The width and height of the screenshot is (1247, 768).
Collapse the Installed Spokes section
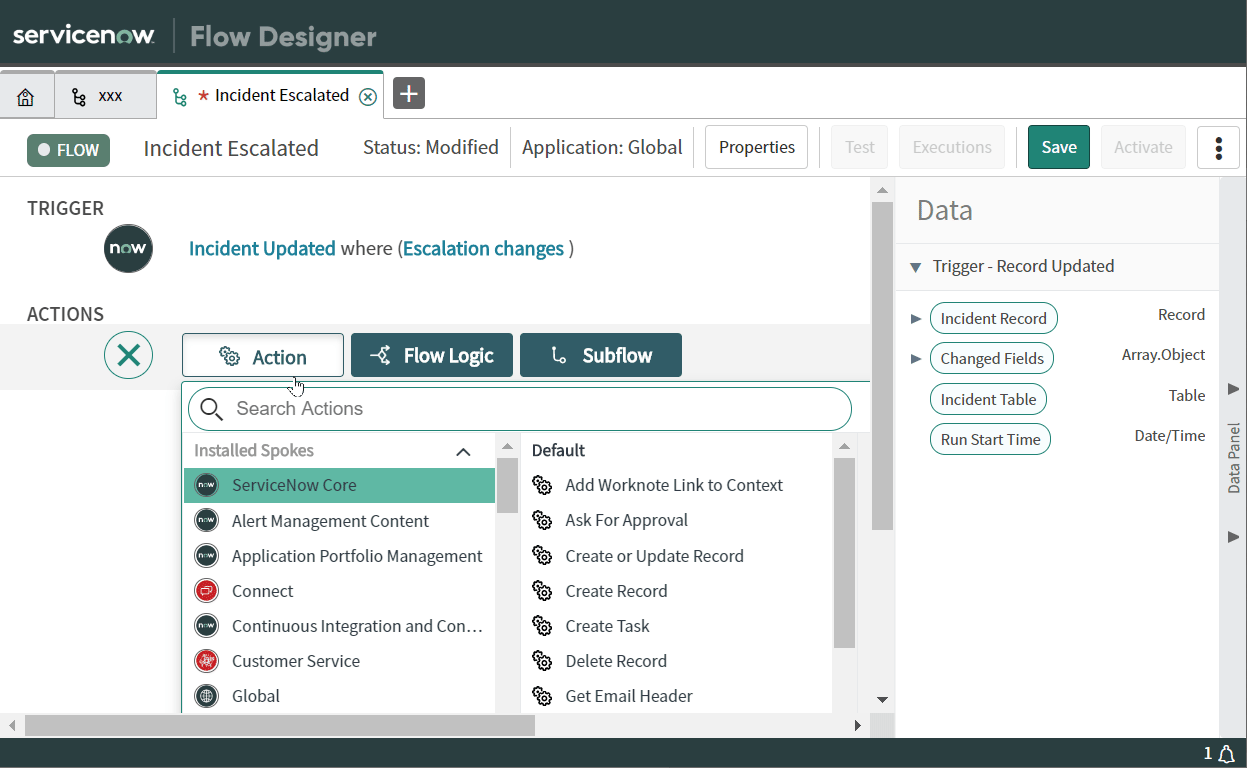point(463,451)
